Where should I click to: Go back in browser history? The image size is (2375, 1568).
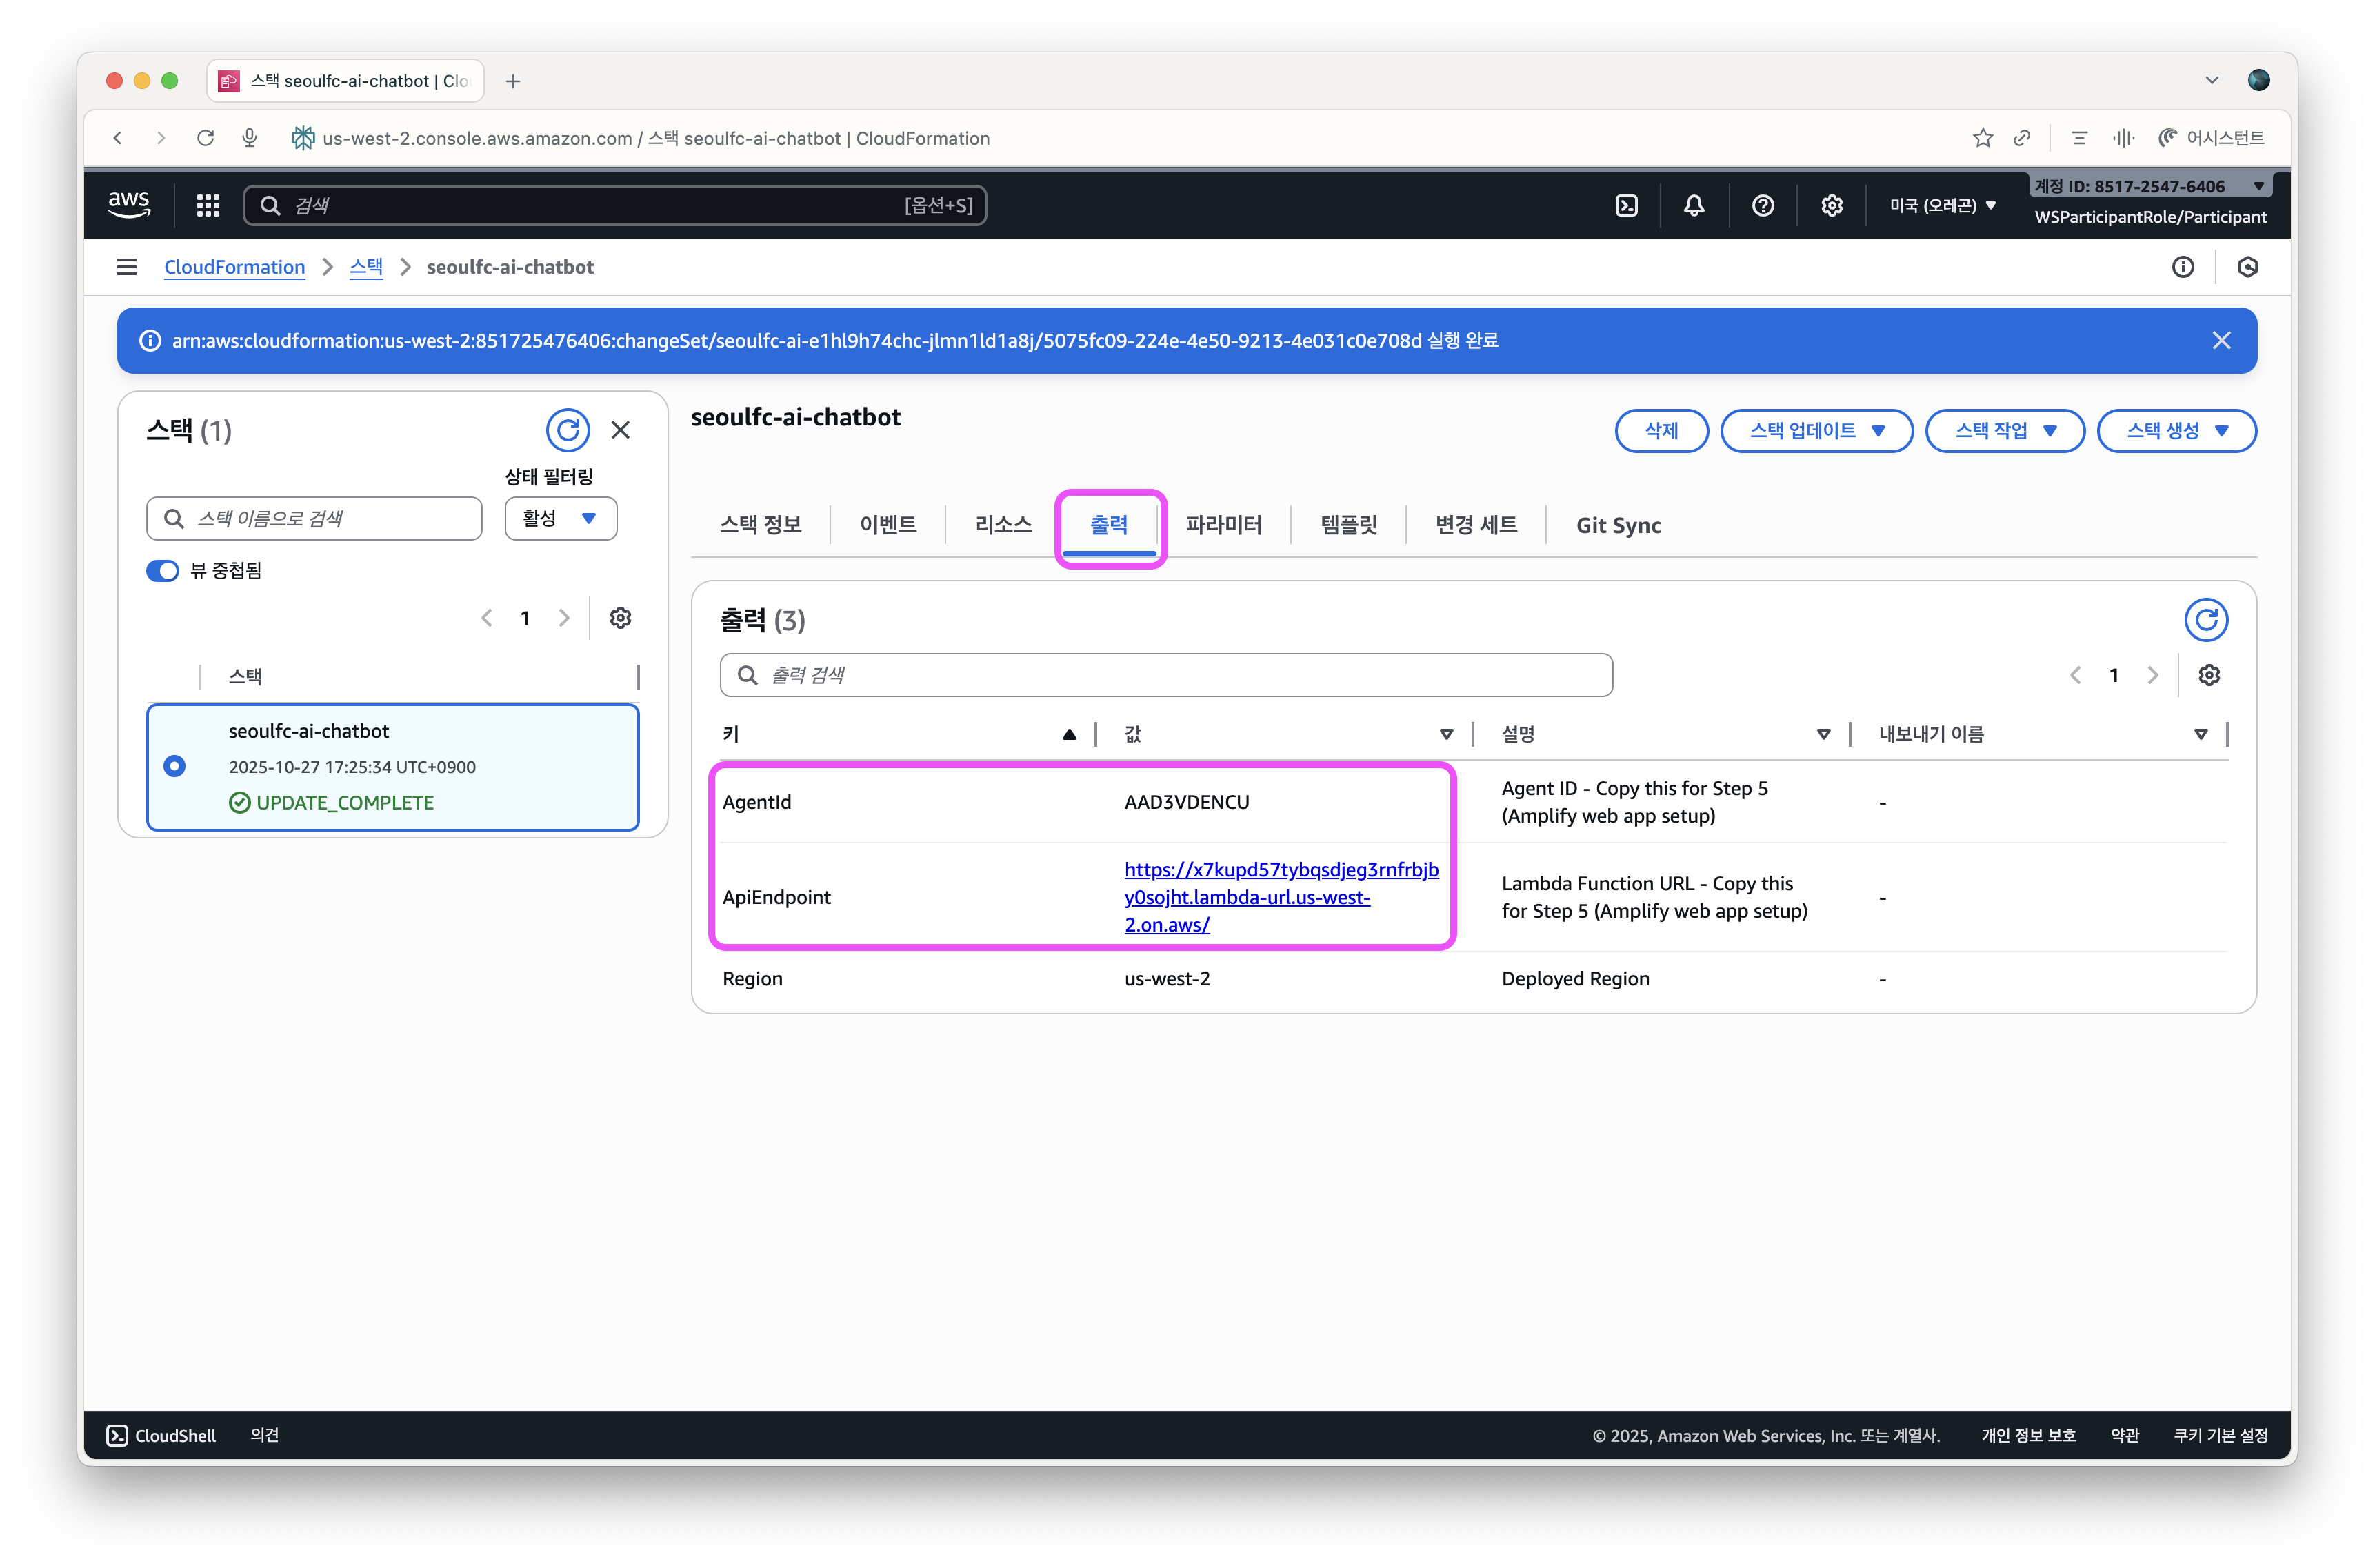118,138
